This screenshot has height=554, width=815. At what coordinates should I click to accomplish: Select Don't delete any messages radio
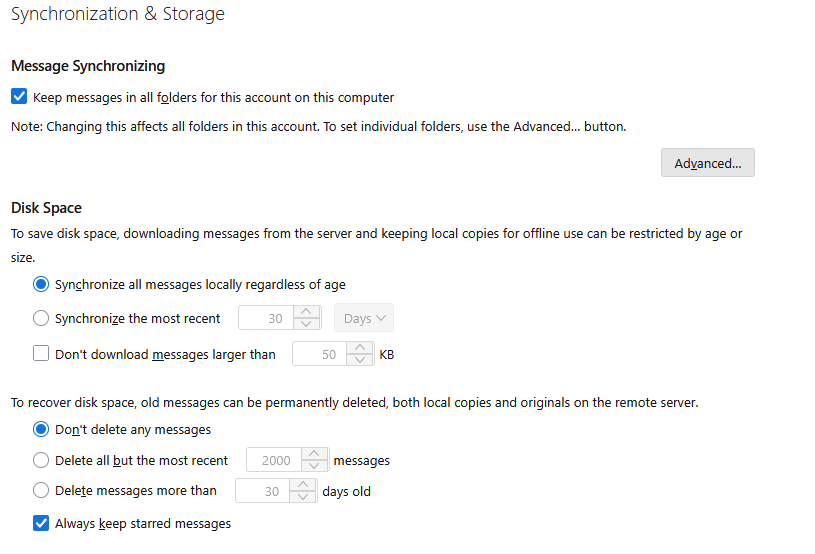tap(41, 429)
